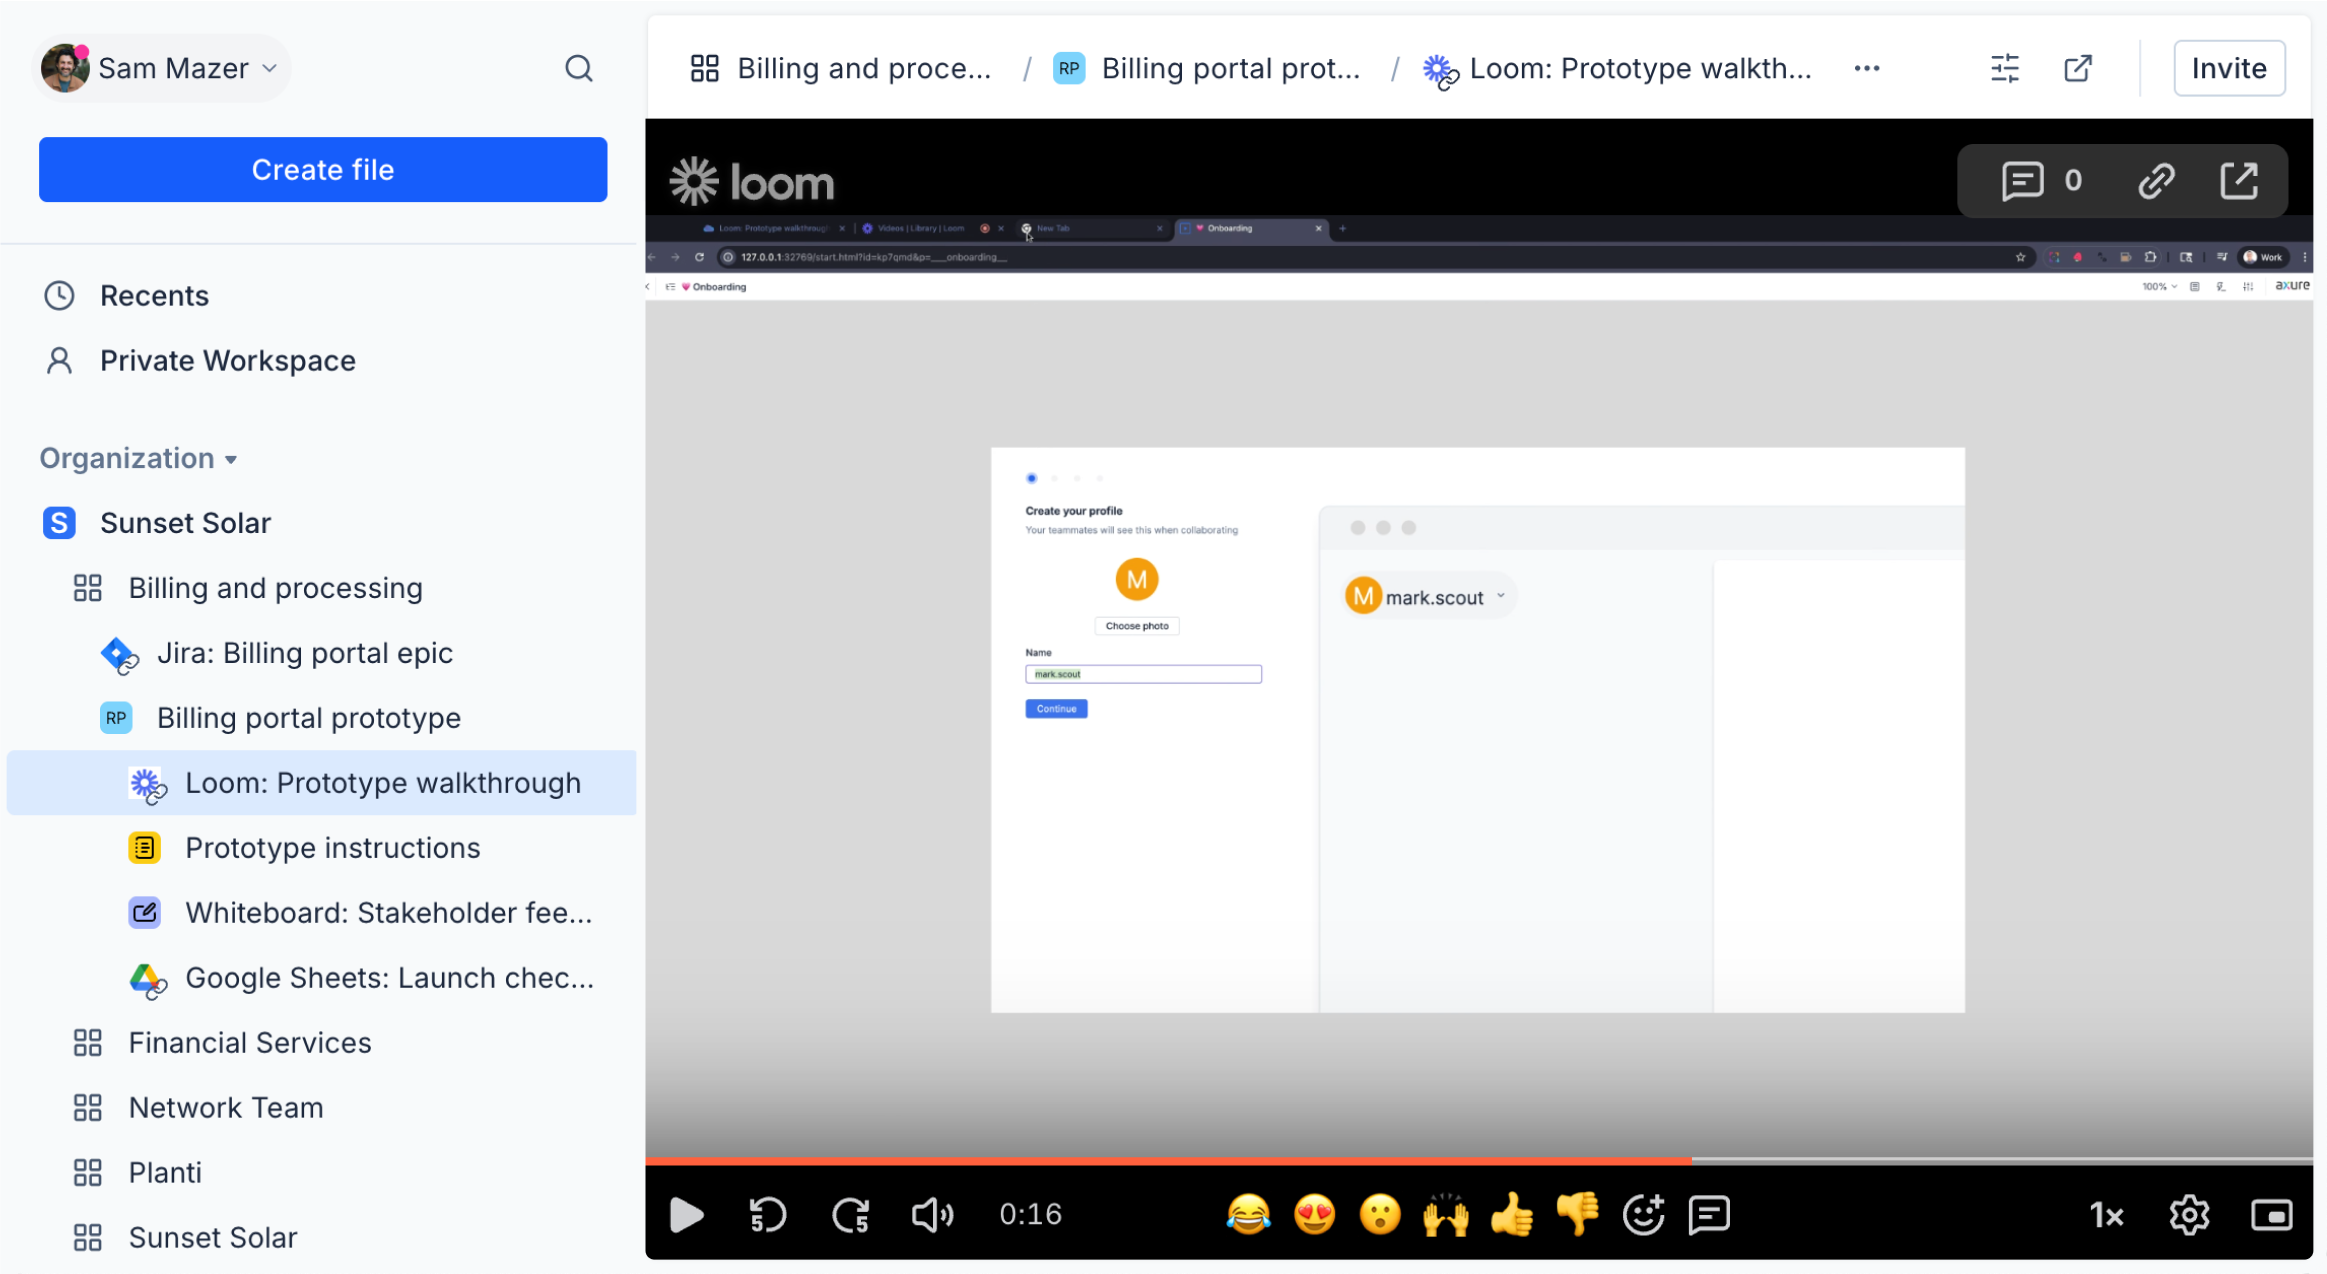Mute the video volume

tap(932, 1215)
